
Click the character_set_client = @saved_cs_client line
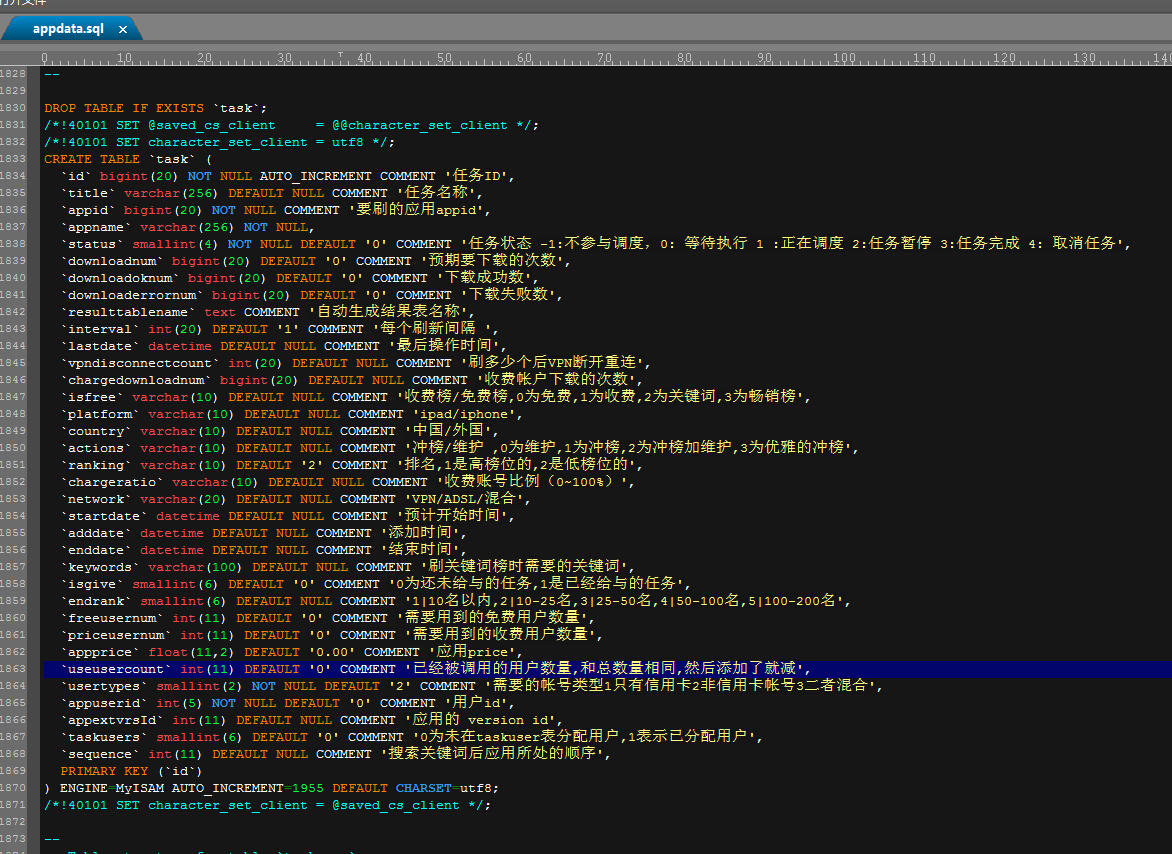coord(268,805)
